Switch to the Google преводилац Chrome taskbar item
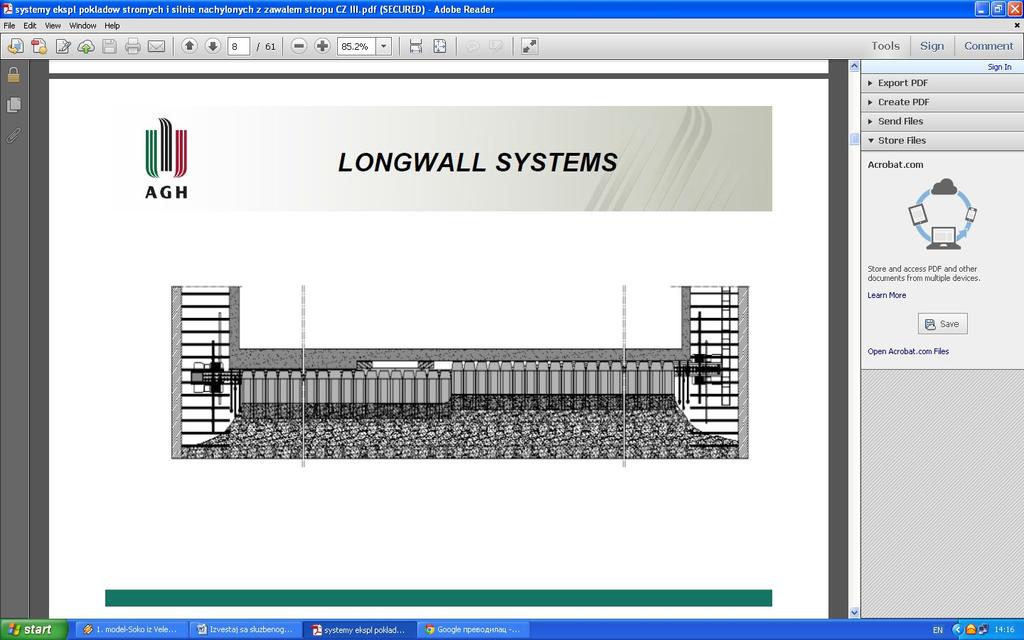The image size is (1024, 640). coord(473,630)
